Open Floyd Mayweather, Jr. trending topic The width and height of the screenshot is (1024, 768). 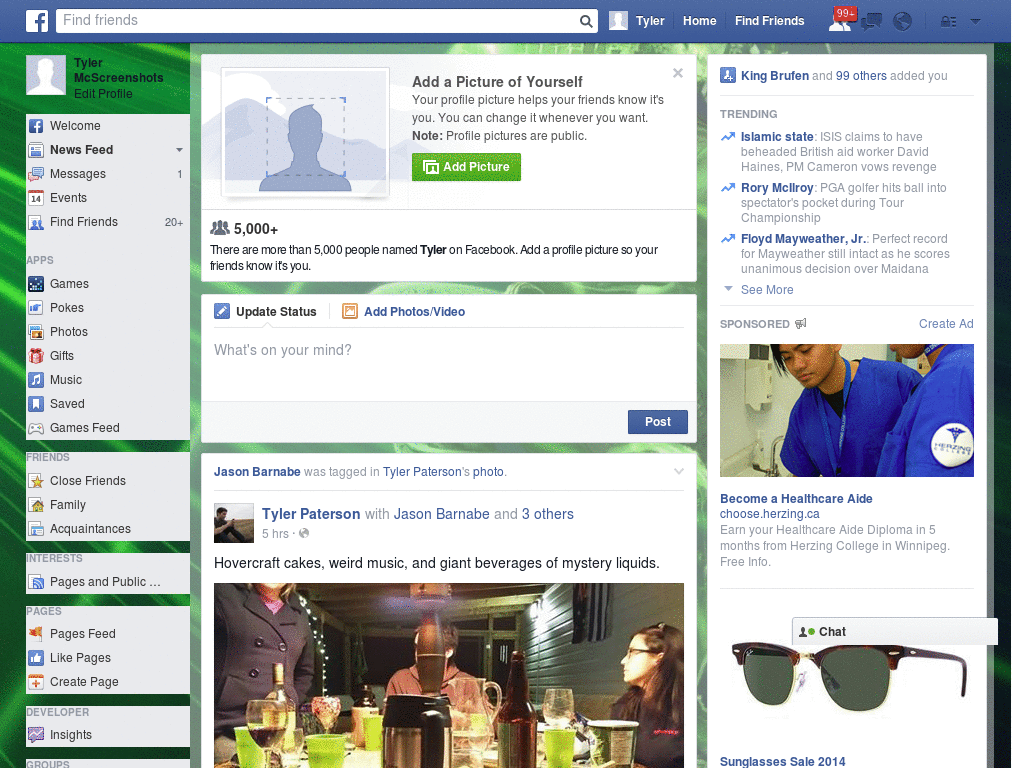tap(803, 239)
